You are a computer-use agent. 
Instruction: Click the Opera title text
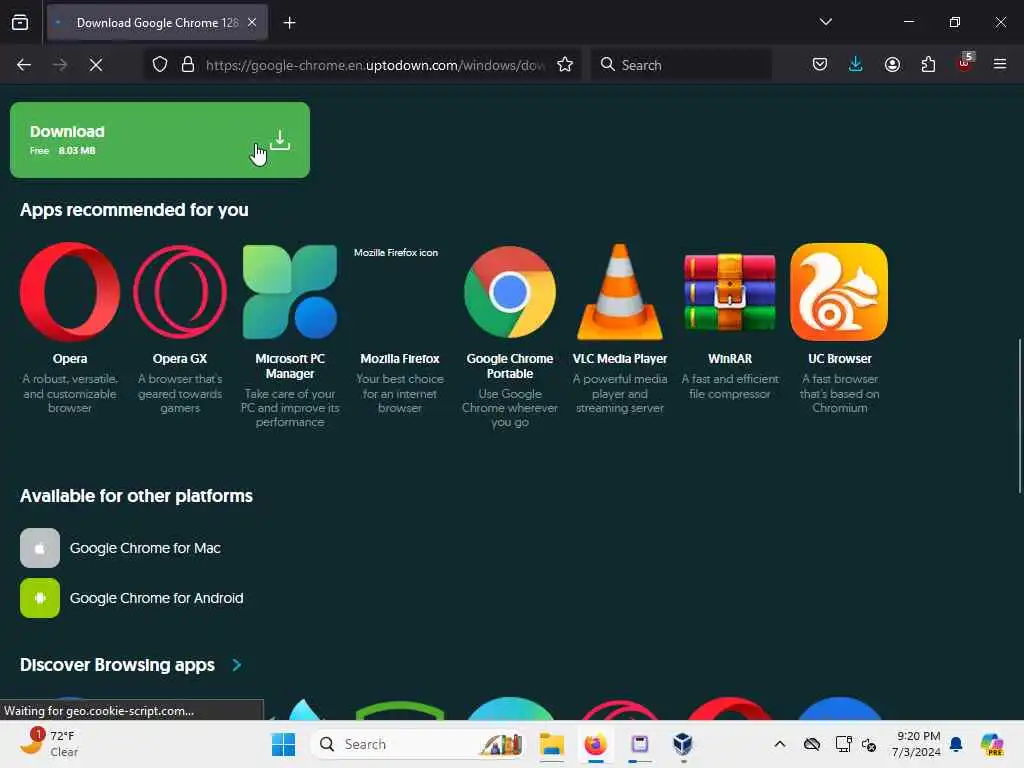(x=70, y=359)
